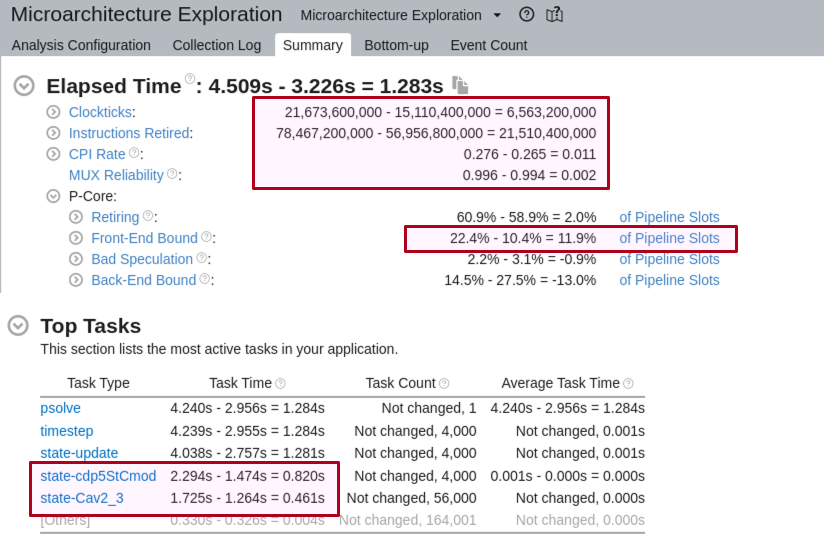Open the Collection Log tab
This screenshot has height=542, width=824.
[x=216, y=45]
